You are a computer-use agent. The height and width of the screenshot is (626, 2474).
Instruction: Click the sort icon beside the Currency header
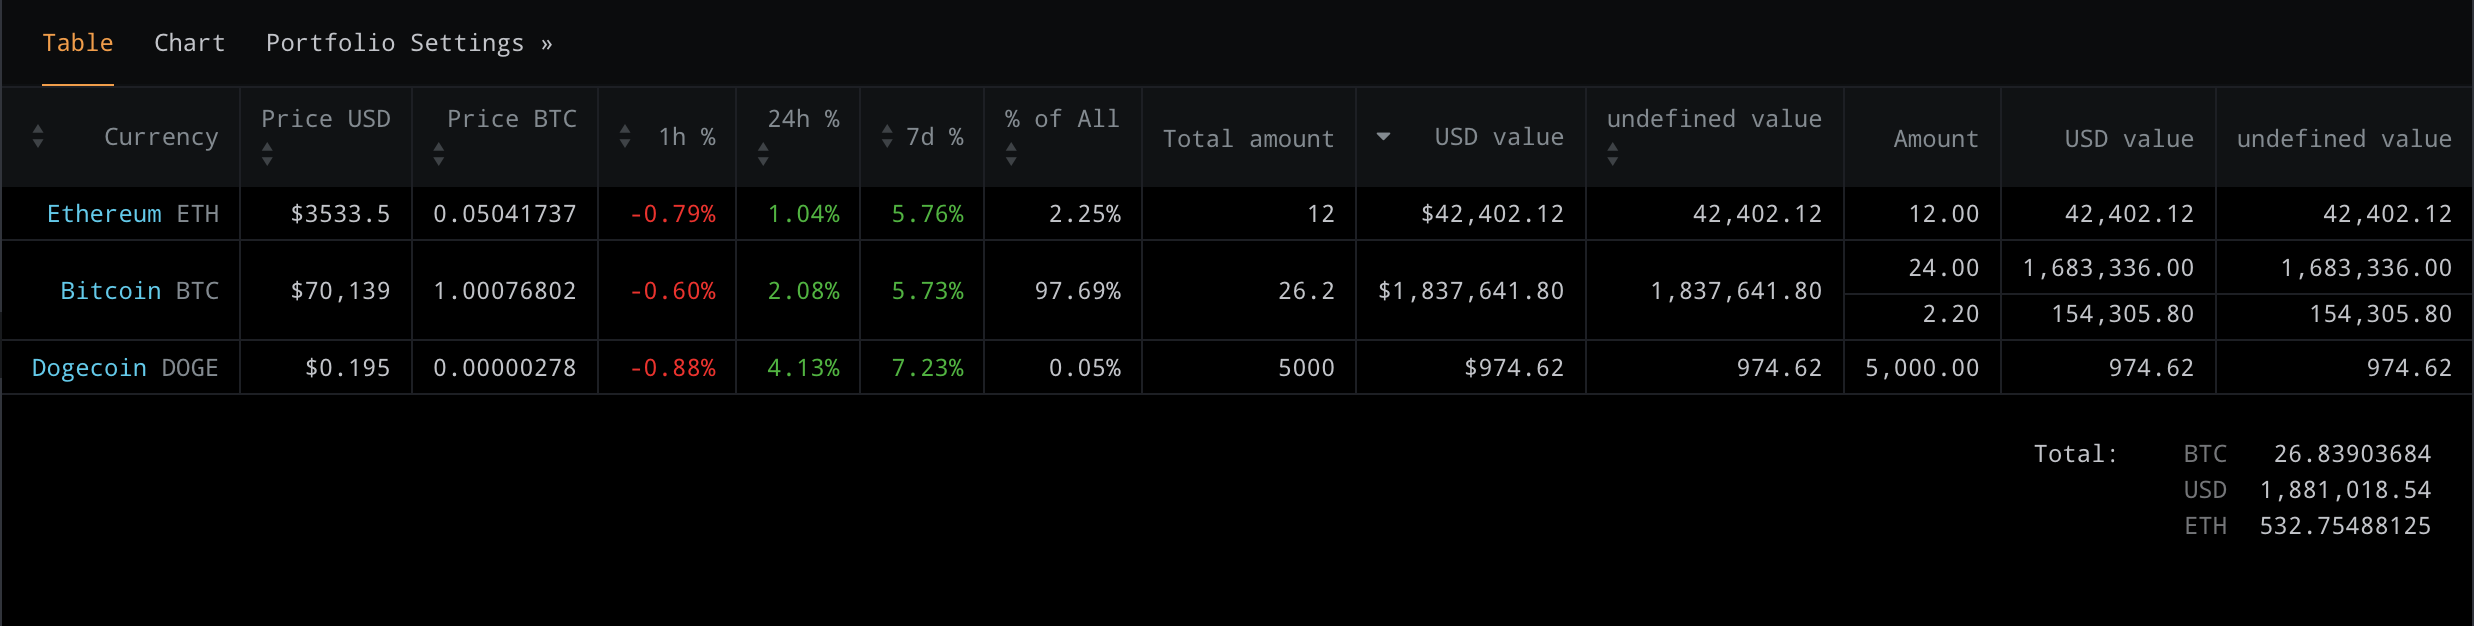(x=38, y=136)
